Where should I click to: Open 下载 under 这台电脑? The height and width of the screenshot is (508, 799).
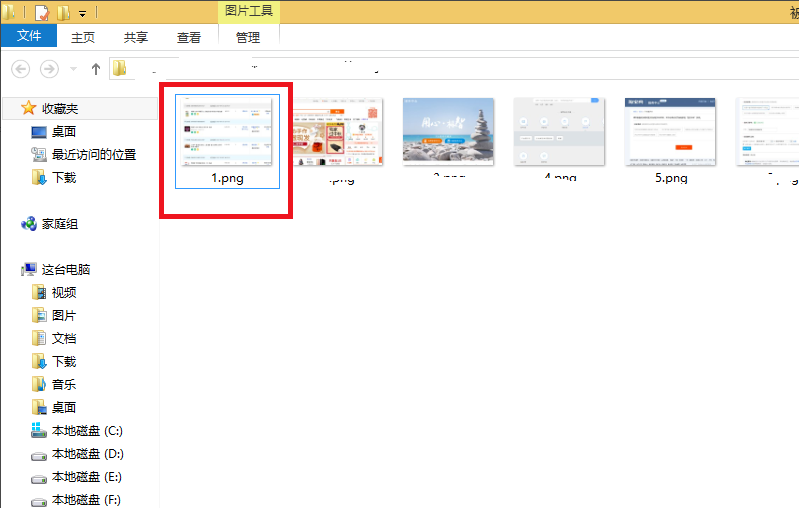[x=64, y=362]
